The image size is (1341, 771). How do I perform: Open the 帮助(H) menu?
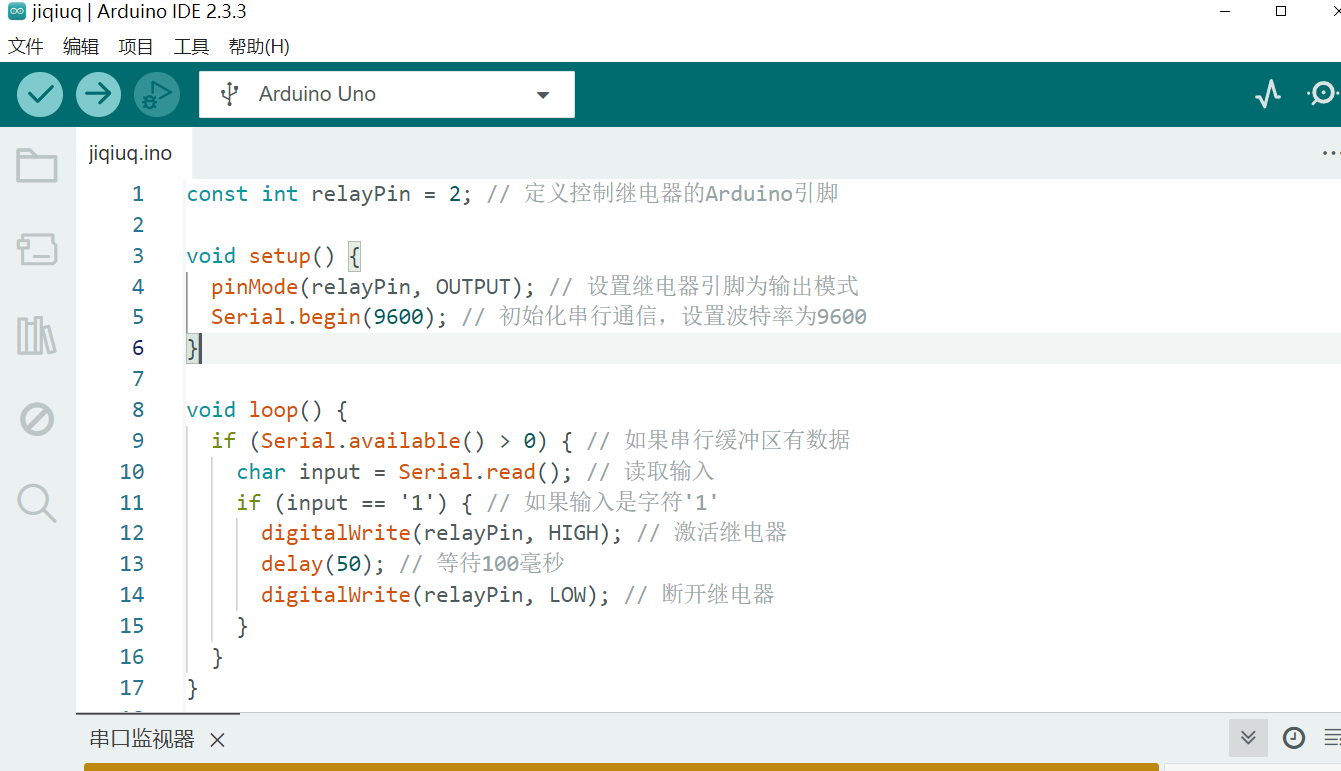pyautogui.click(x=259, y=47)
